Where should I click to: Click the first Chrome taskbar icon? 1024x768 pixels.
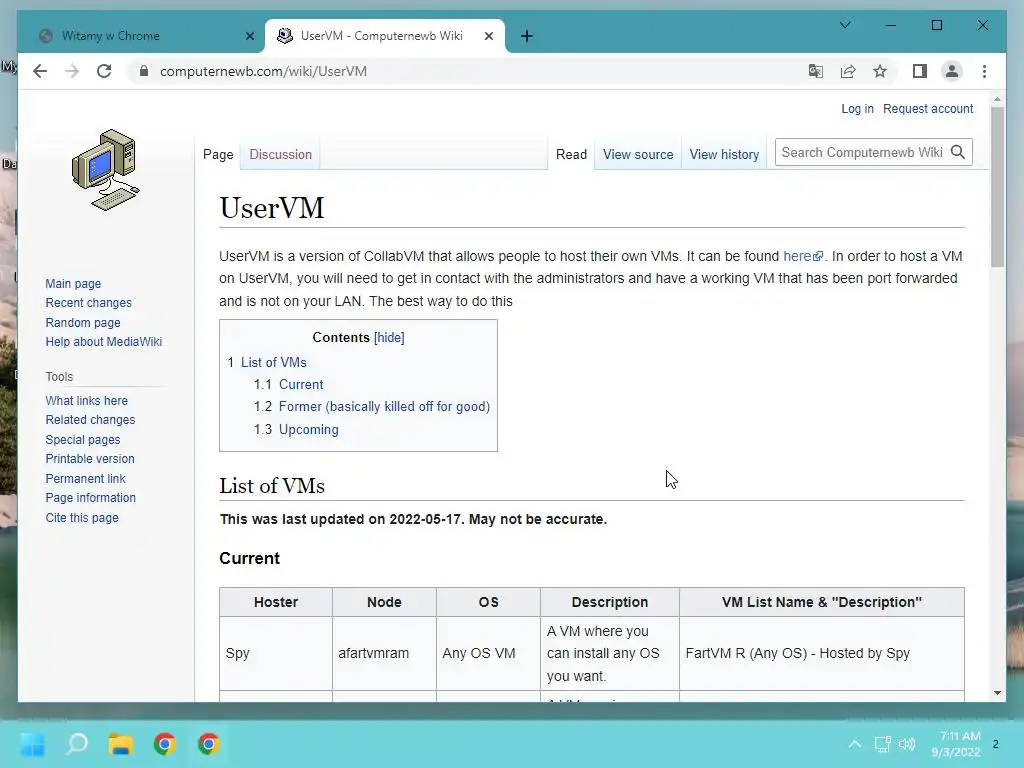click(x=165, y=744)
